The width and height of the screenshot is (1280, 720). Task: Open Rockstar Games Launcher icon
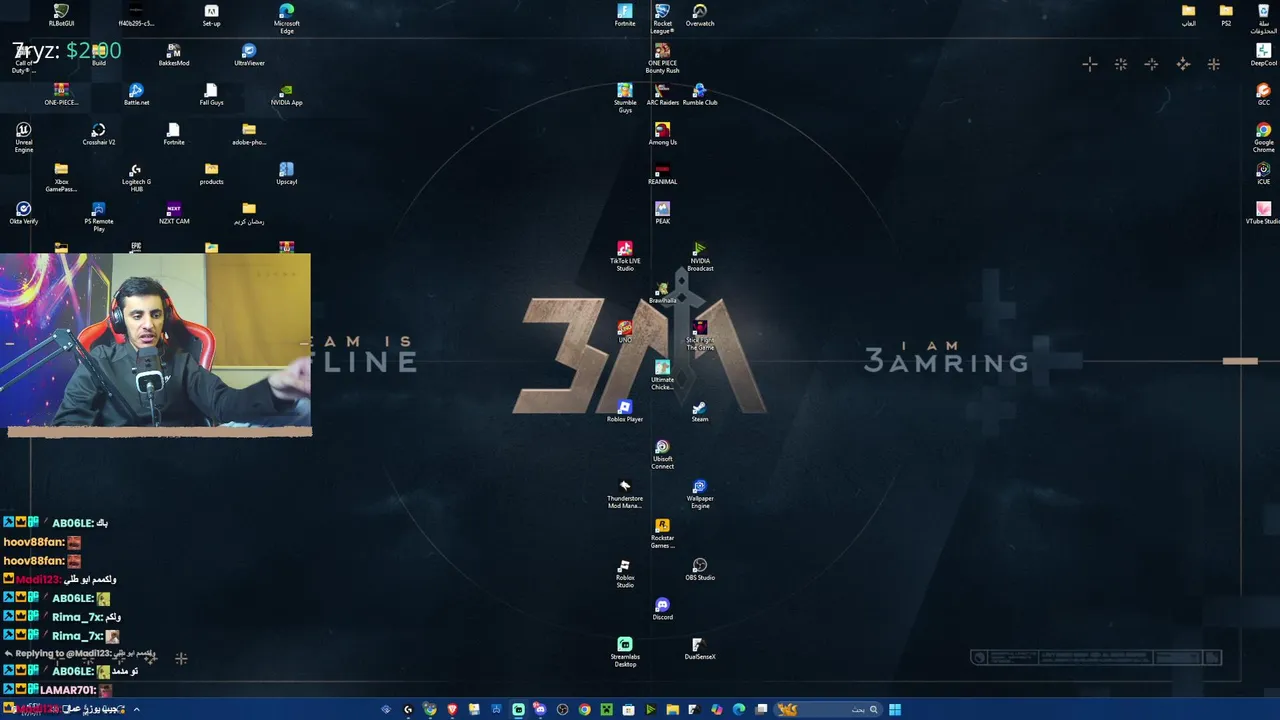tap(662, 533)
